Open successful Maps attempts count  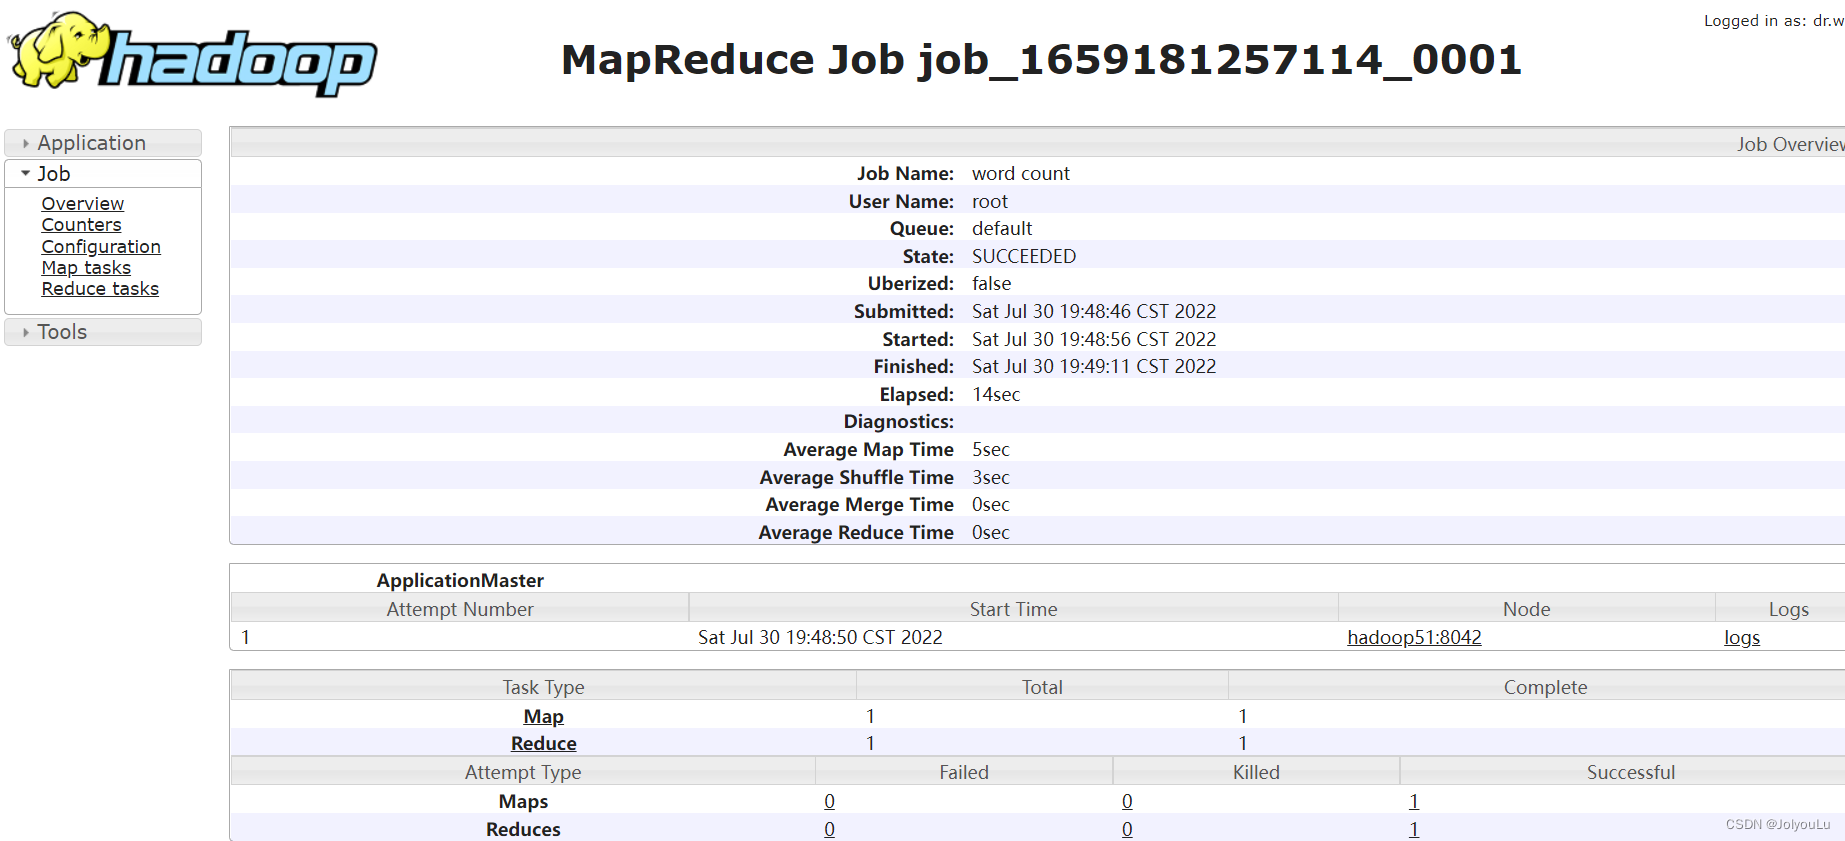pyautogui.click(x=1414, y=802)
